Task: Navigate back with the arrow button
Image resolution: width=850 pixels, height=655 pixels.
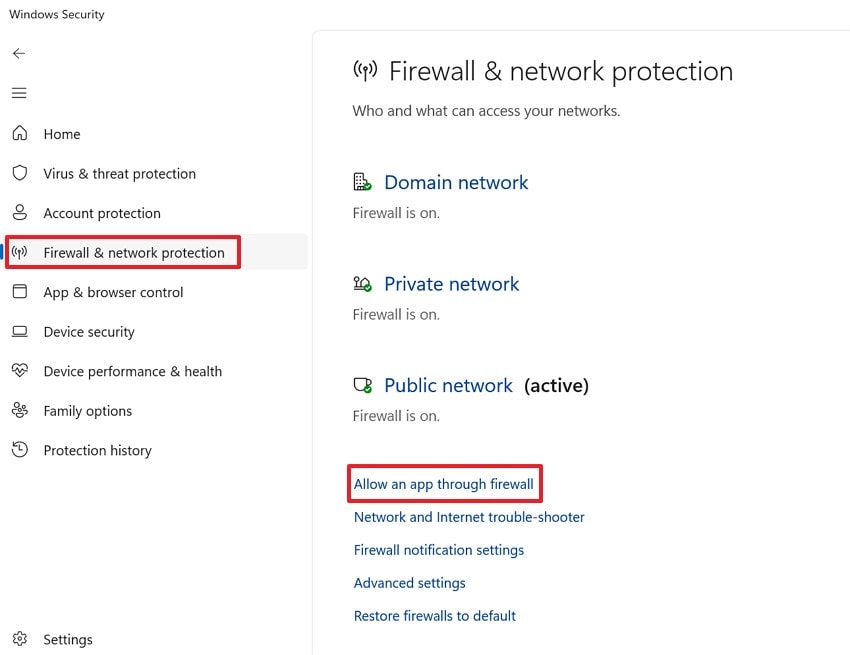Action: coord(18,53)
